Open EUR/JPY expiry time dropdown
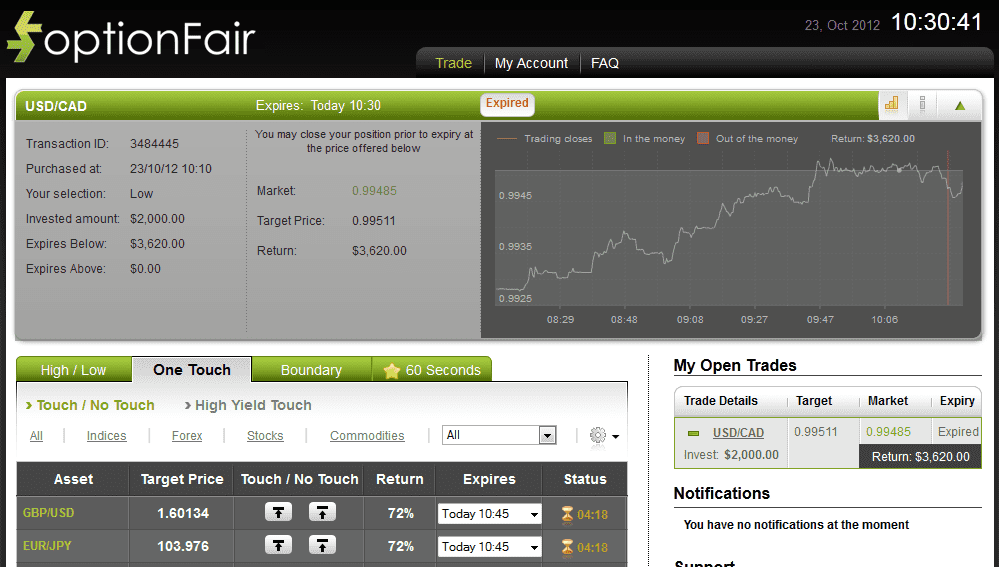 tap(489, 547)
